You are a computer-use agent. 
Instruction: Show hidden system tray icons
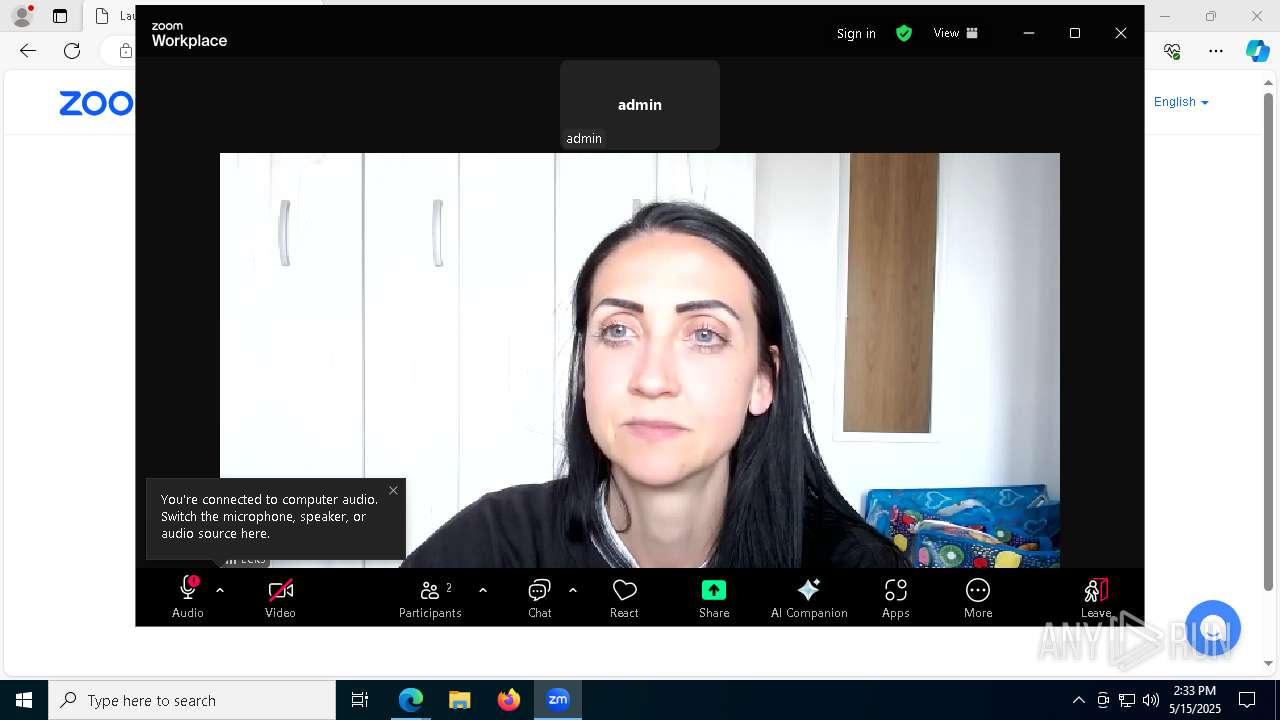tap(1078, 700)
